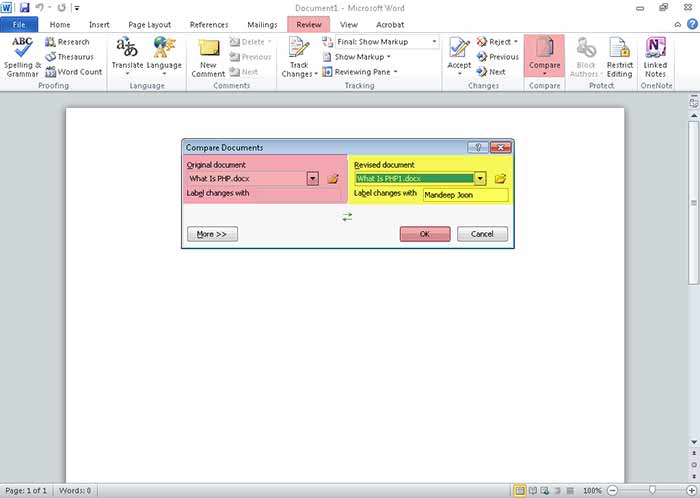Click Words: 0 in status bar
Viewport: 700px width, 498px height.
[x=75, y=491]
